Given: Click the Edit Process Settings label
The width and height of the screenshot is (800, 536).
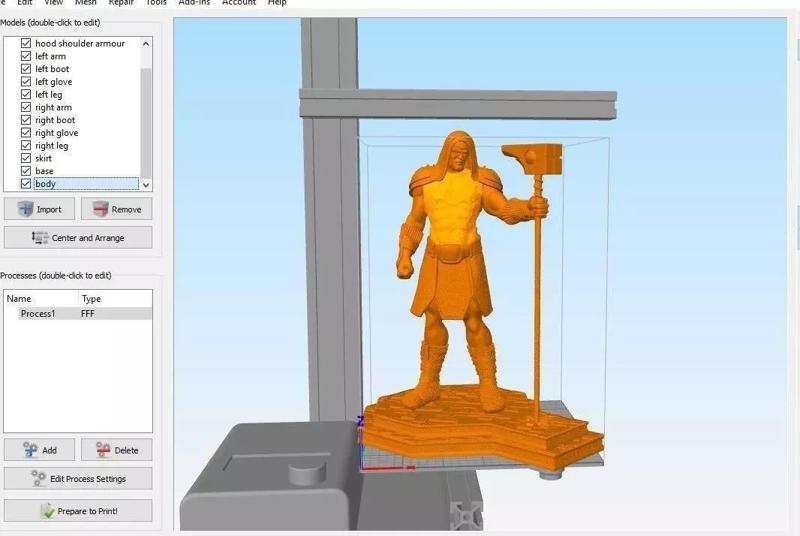Looking at the screenshot, I should point(88,479).
